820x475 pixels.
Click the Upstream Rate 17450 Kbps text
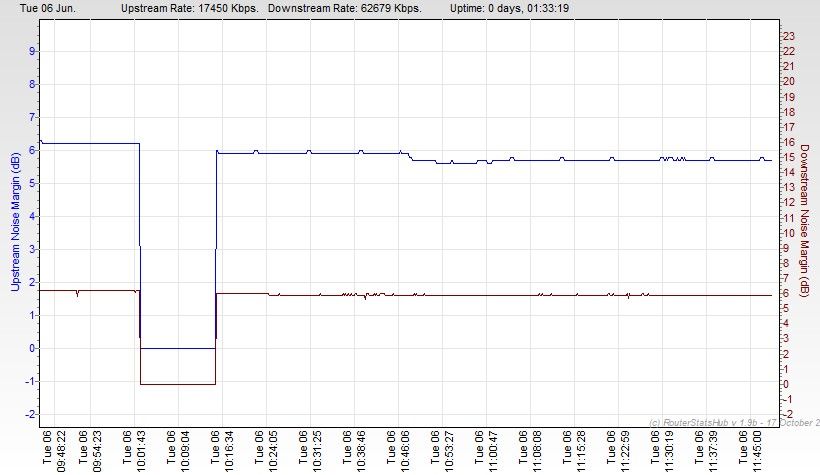(189, 8)
